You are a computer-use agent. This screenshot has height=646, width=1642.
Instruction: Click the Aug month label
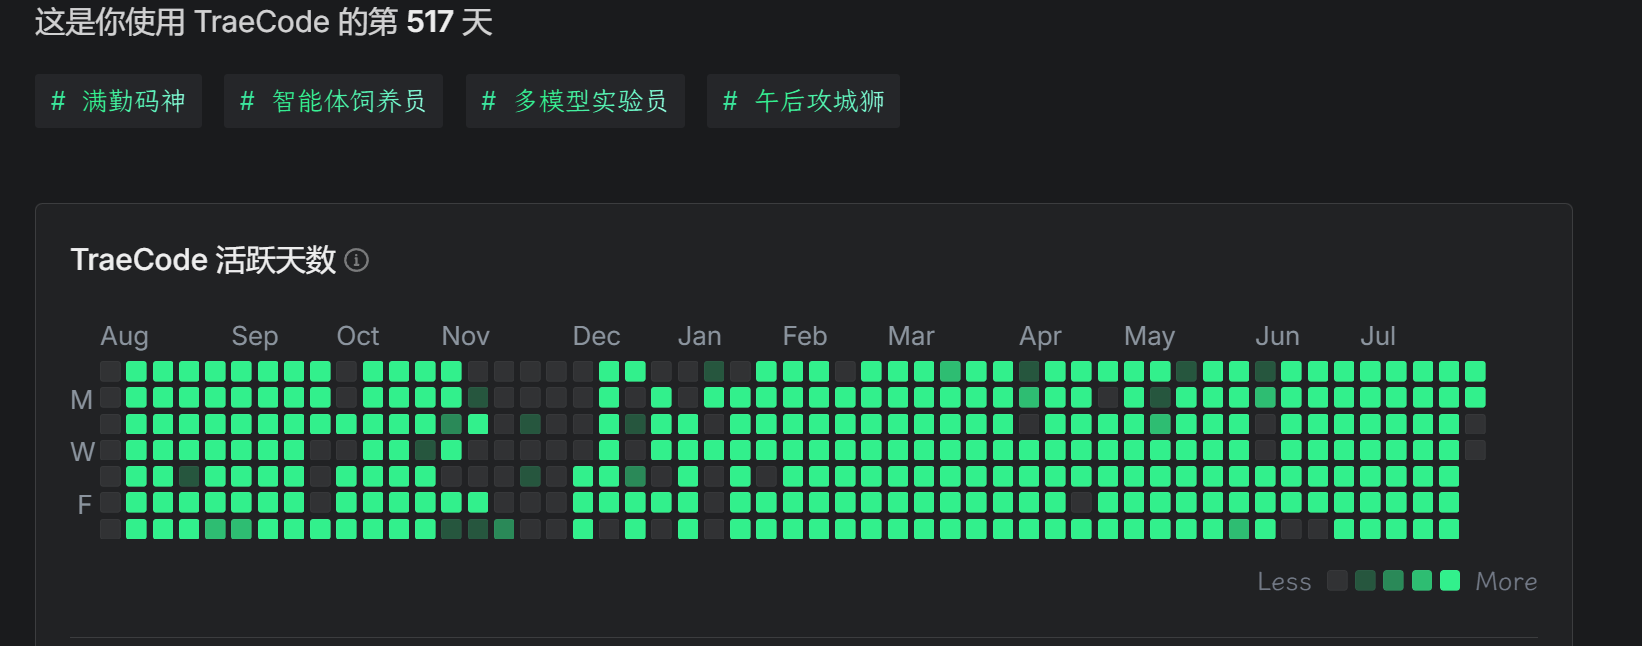(x=124, y=336)
